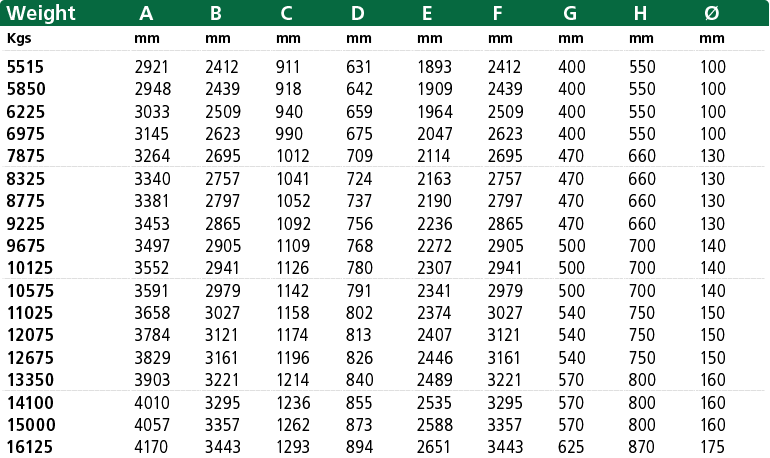The width and height of the screenshot is (770, 458).
Task: Click the 16125 weight entry
Action: click(29, 447)
